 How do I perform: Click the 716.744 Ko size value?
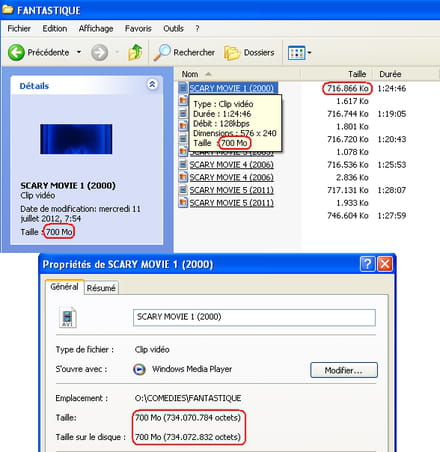(347, 114)
